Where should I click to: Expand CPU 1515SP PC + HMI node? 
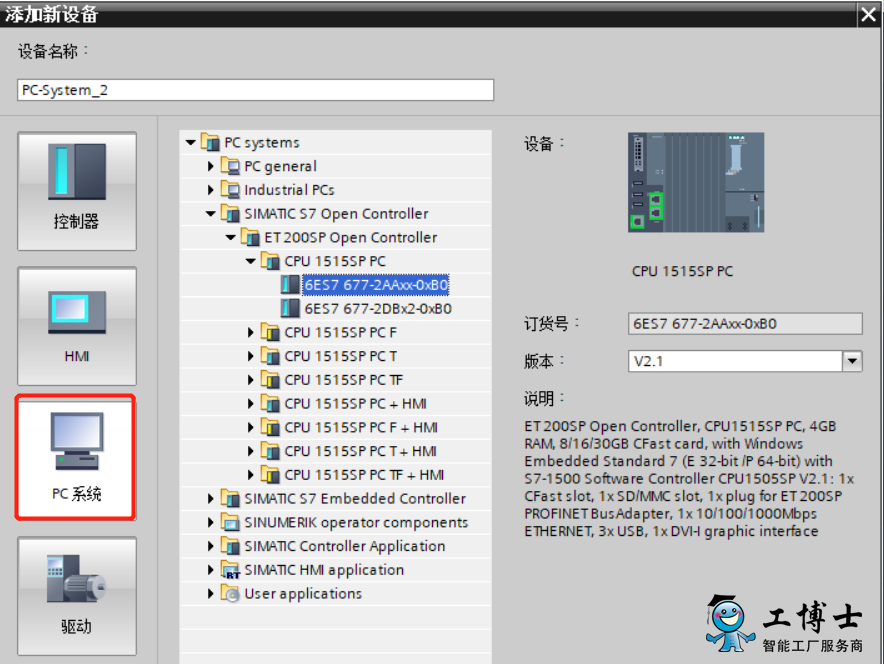[x=250, y=404]
